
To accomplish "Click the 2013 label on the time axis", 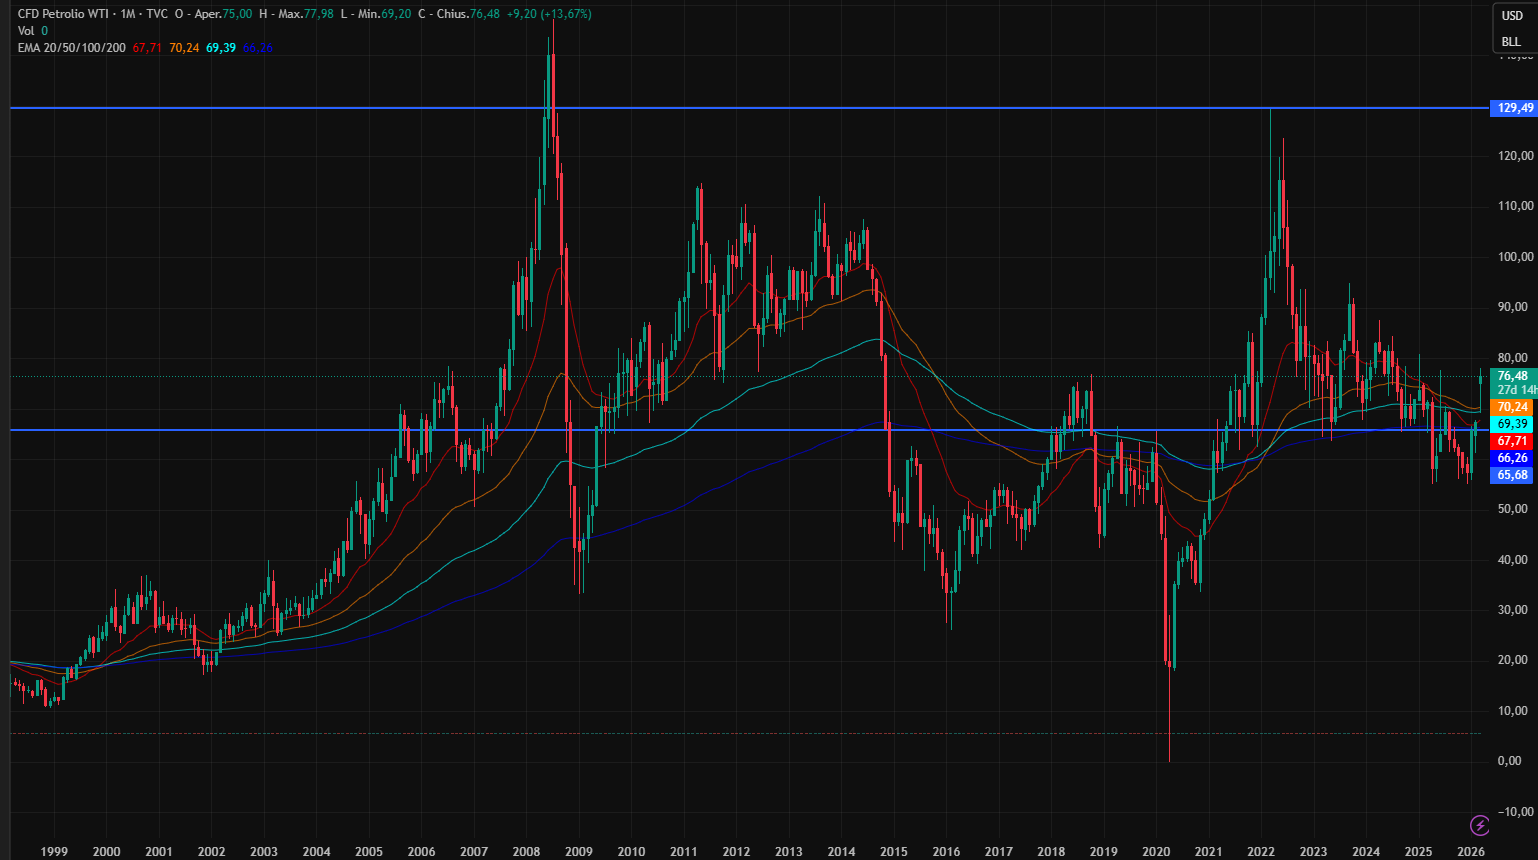I will click(x=789, y=852).
